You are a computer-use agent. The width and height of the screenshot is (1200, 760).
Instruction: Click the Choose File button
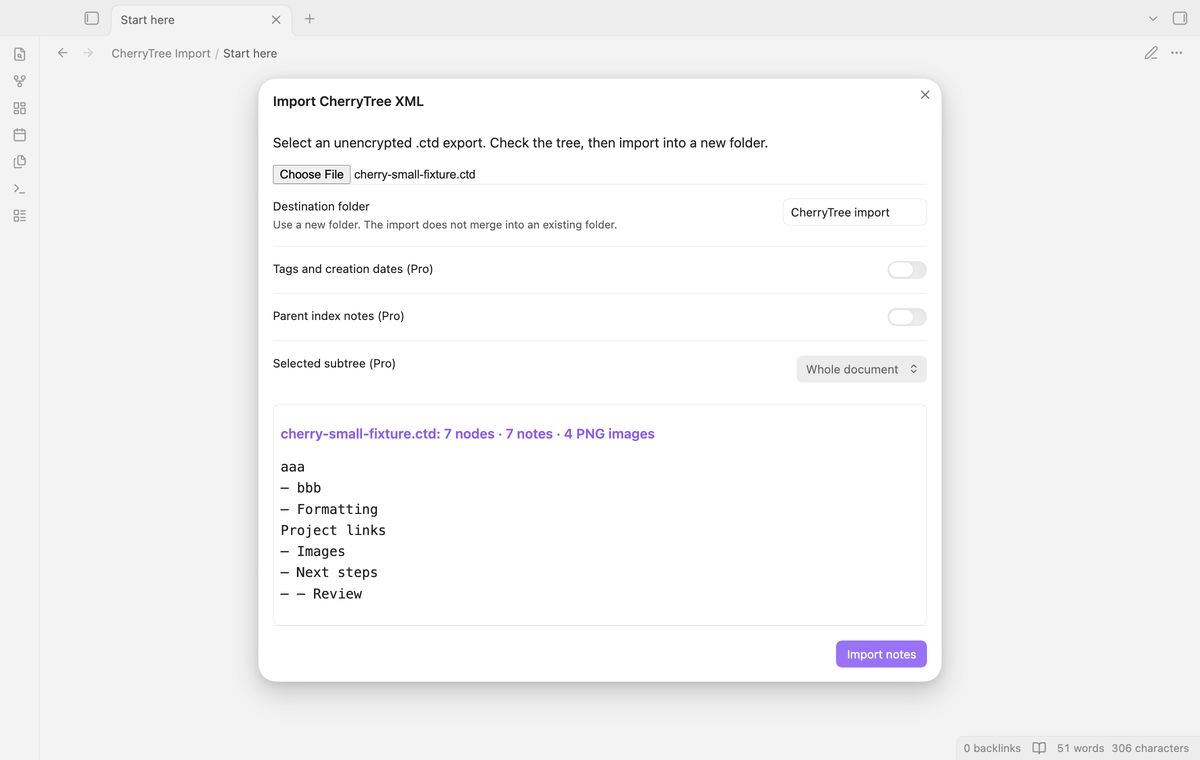[311, 174]
